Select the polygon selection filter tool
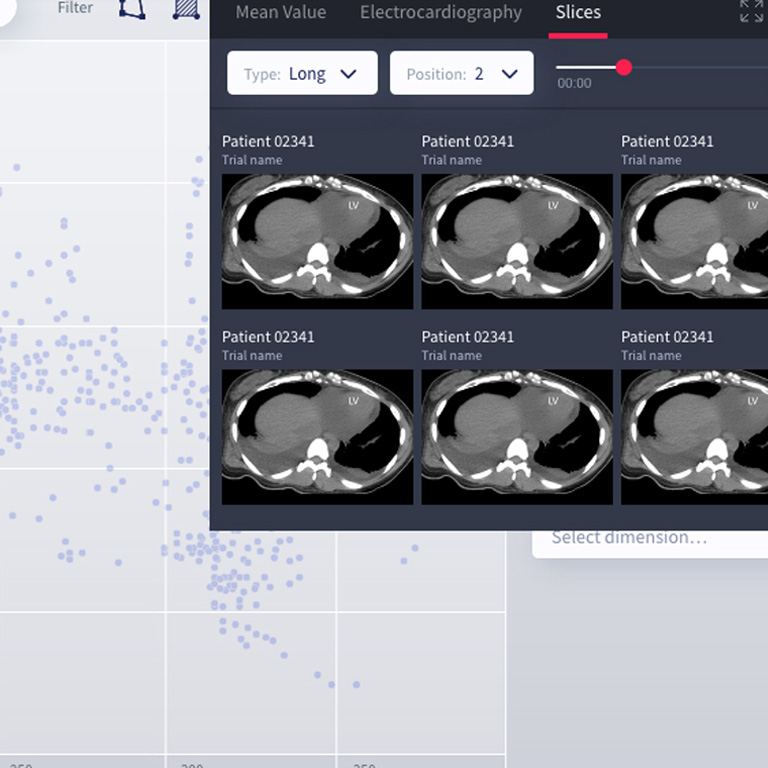The height and width of the screenshot is (768, 768). [x=131, y=9]
